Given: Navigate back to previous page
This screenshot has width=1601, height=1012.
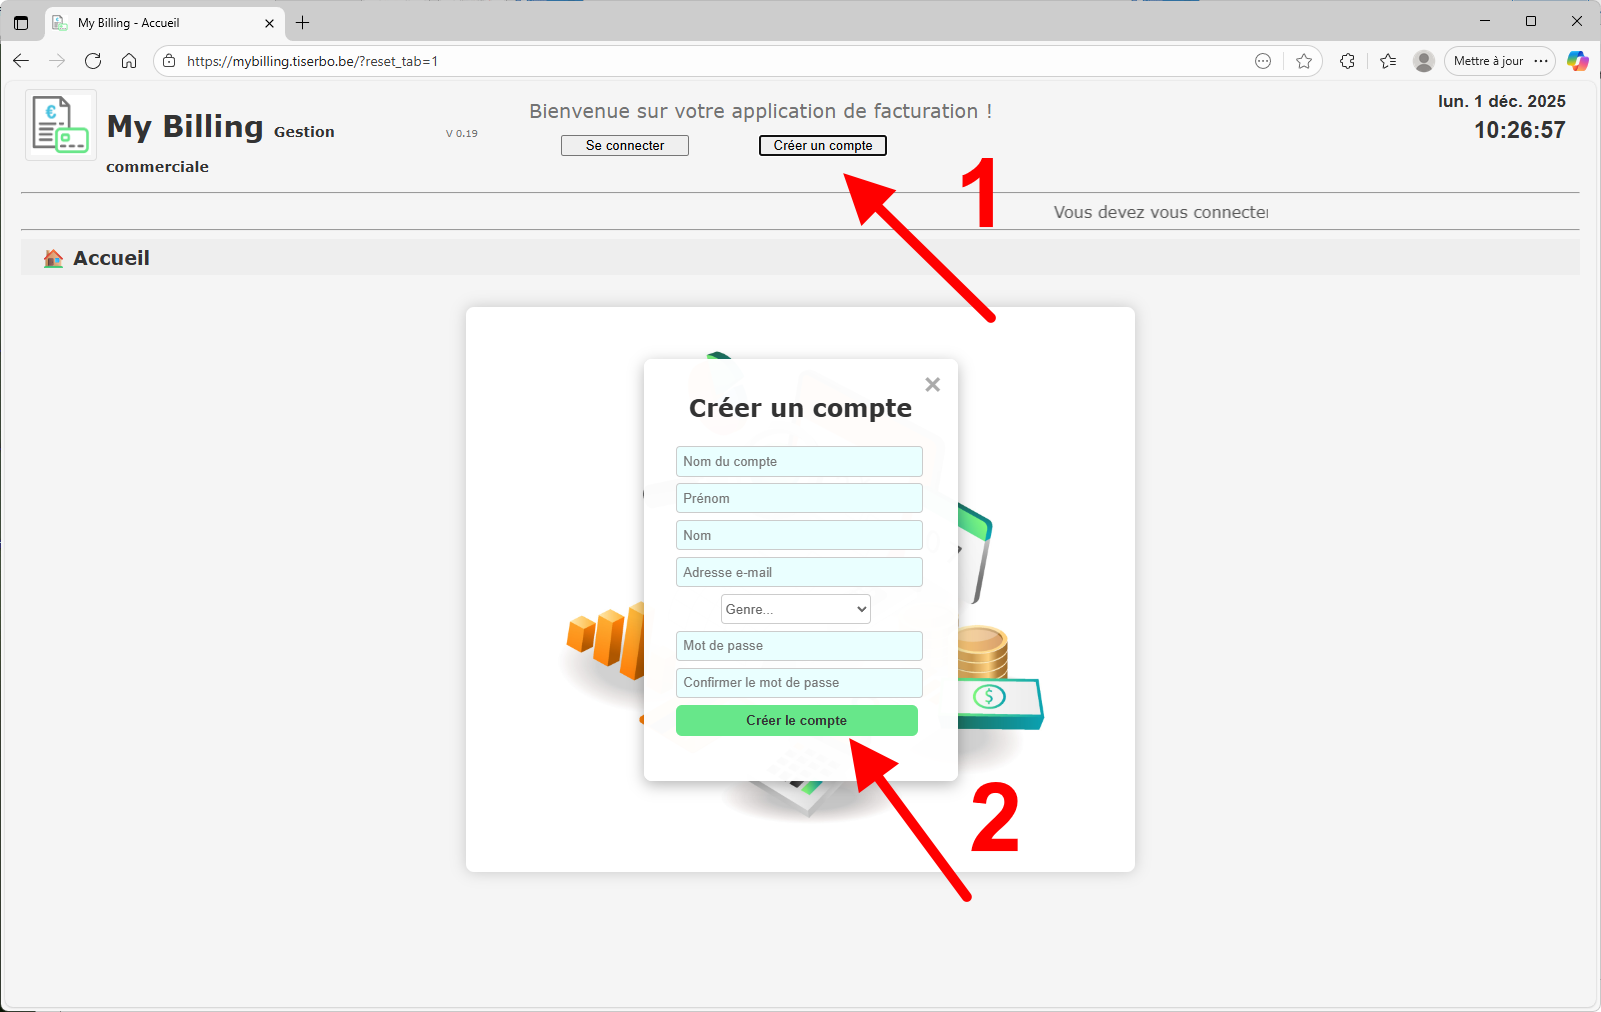Looking at the screenshot, I should [21, 61].
